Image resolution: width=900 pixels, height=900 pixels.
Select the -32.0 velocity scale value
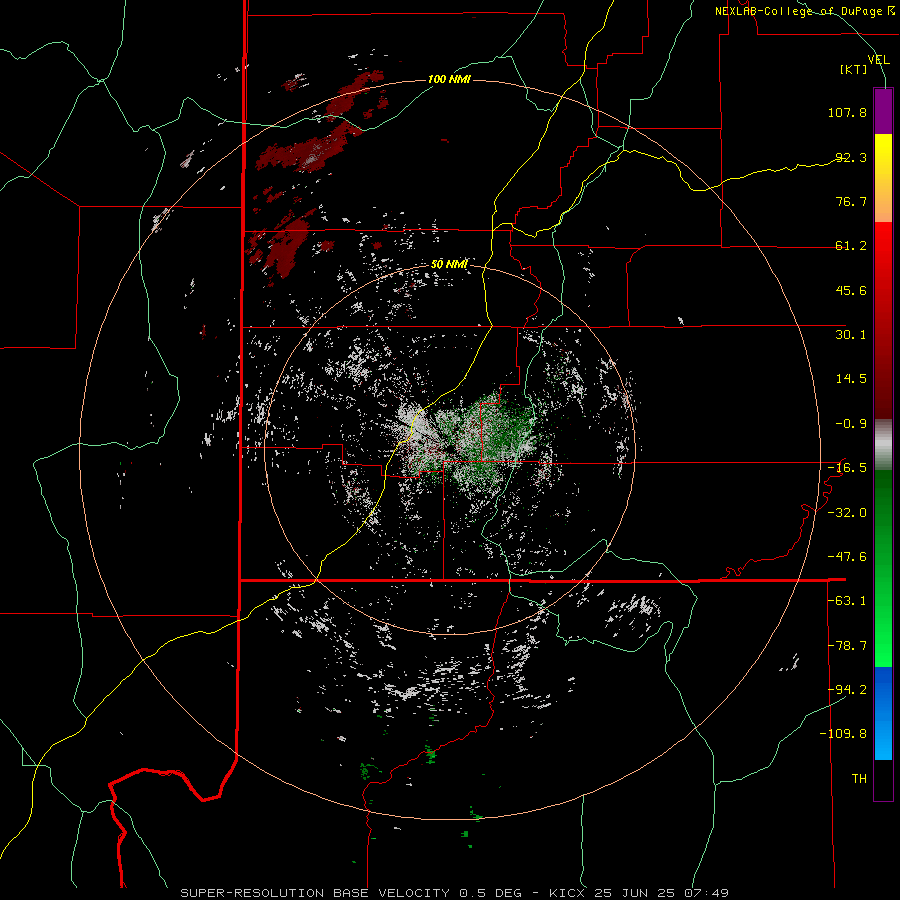(847, 513)
